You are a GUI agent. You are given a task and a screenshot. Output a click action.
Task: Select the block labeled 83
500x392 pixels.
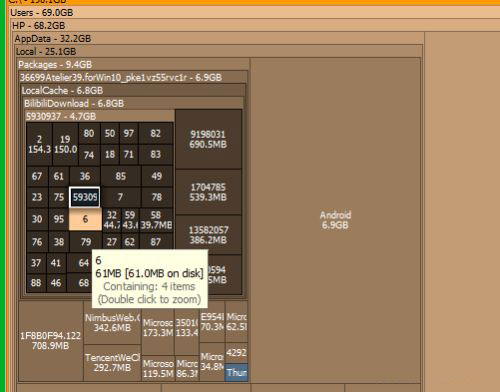(x=156, y=155)
